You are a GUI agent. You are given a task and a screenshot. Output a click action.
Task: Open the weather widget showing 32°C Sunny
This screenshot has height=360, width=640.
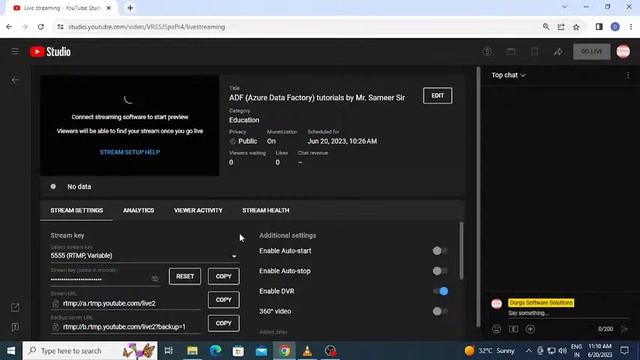[x=489, y=351]
